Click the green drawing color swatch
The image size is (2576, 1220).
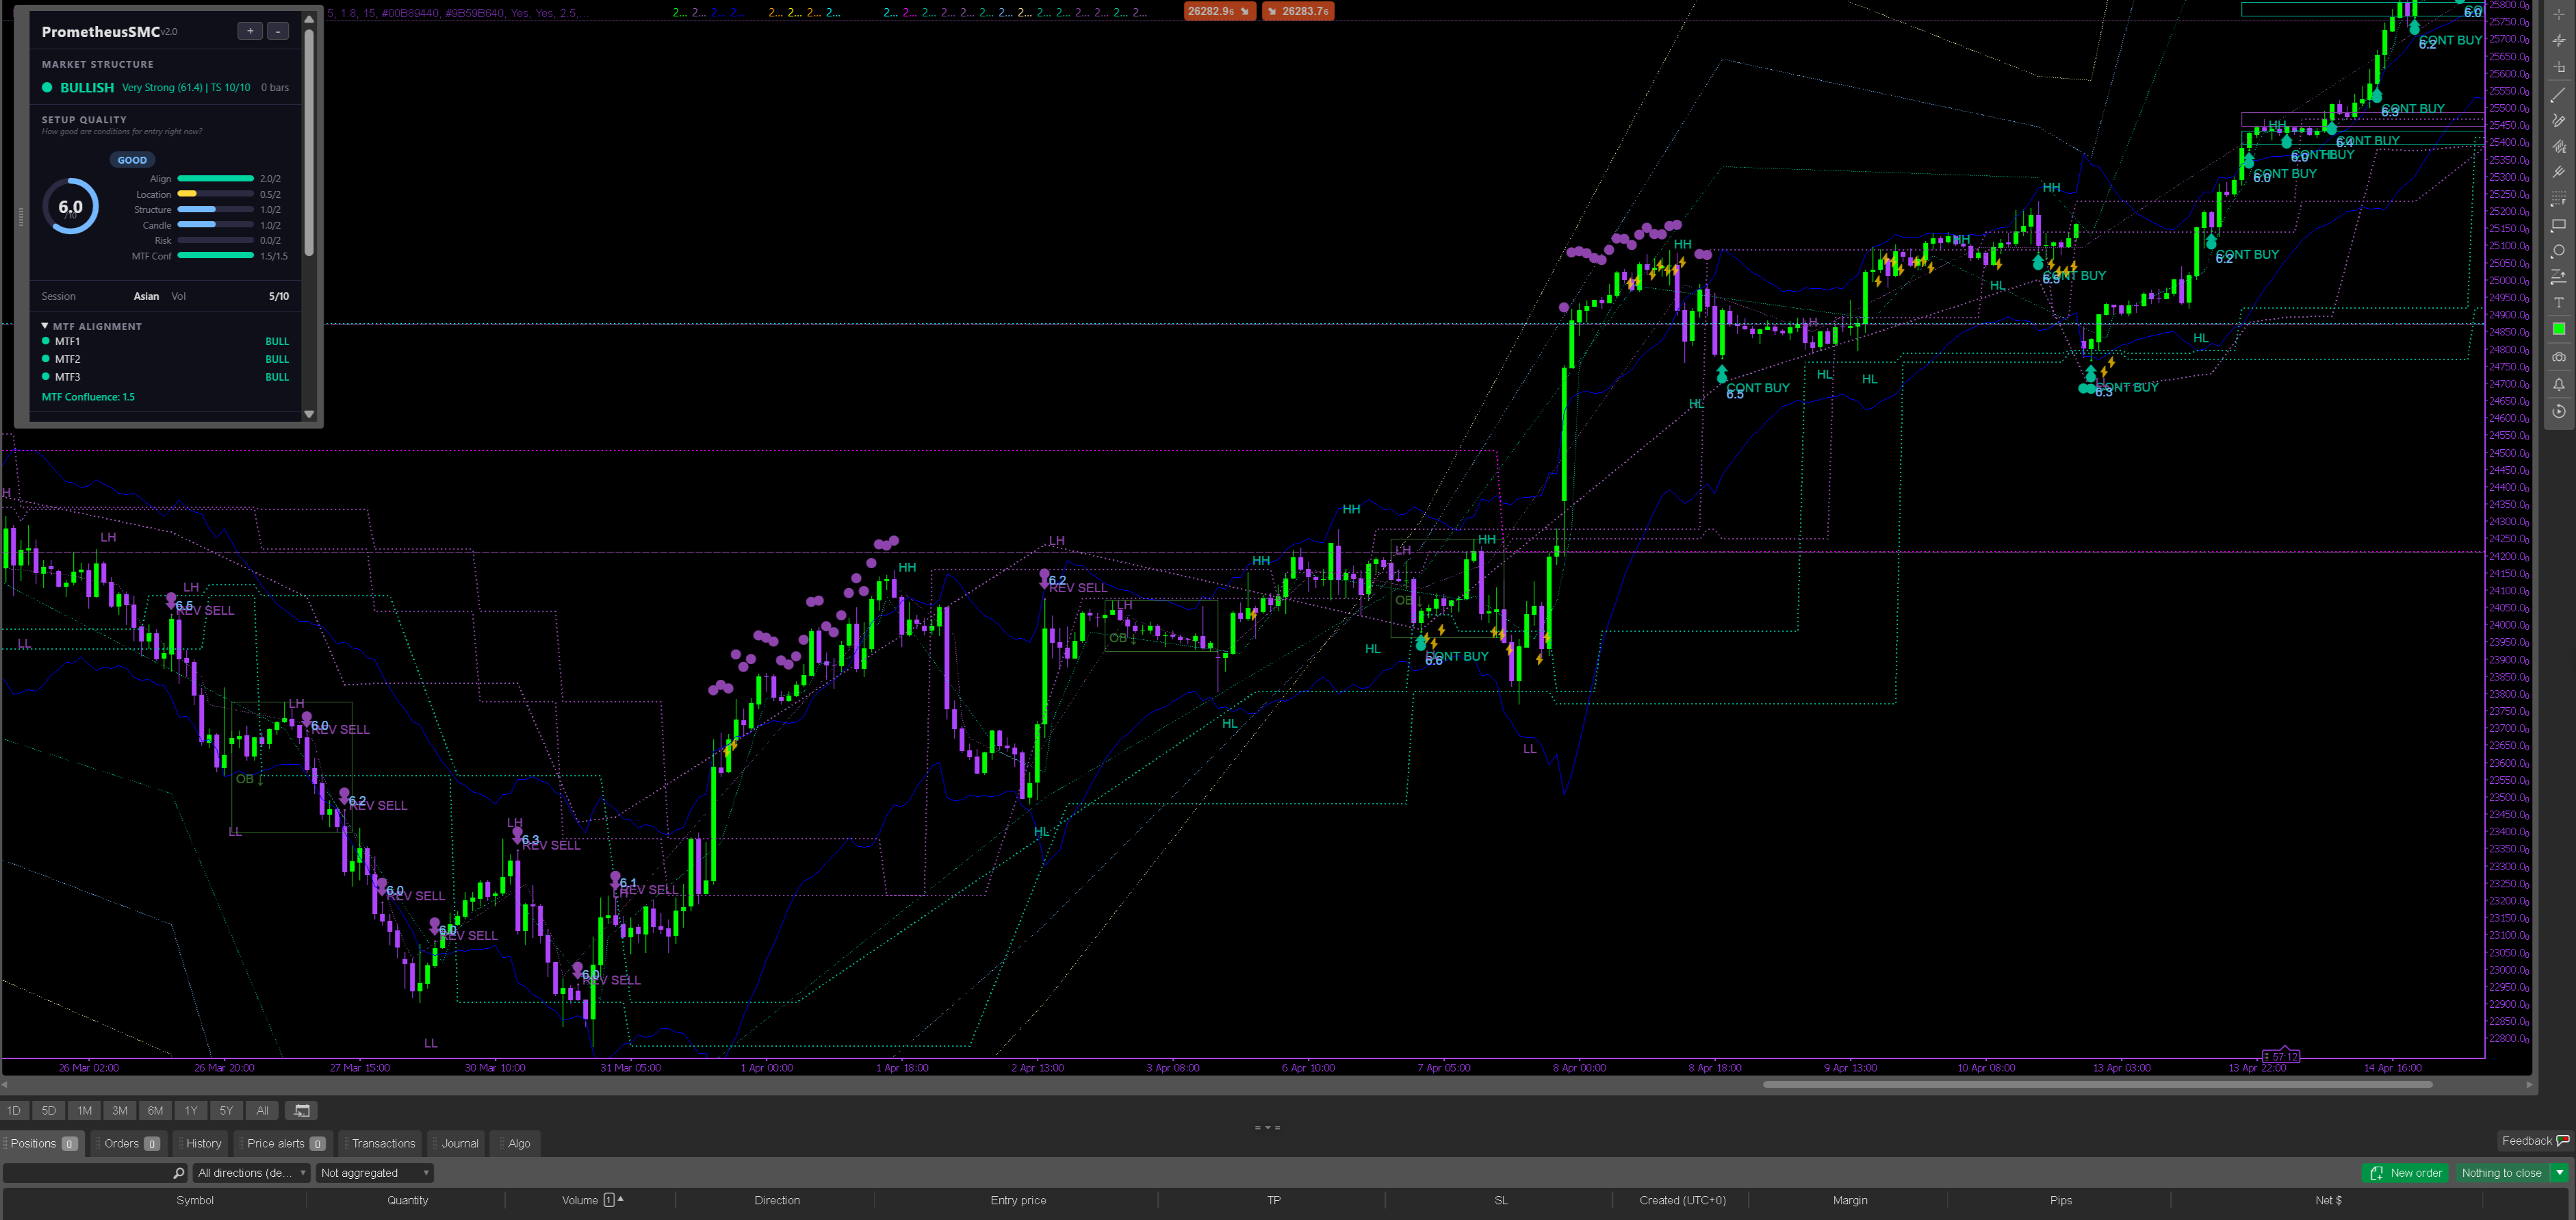point(2558,329)
